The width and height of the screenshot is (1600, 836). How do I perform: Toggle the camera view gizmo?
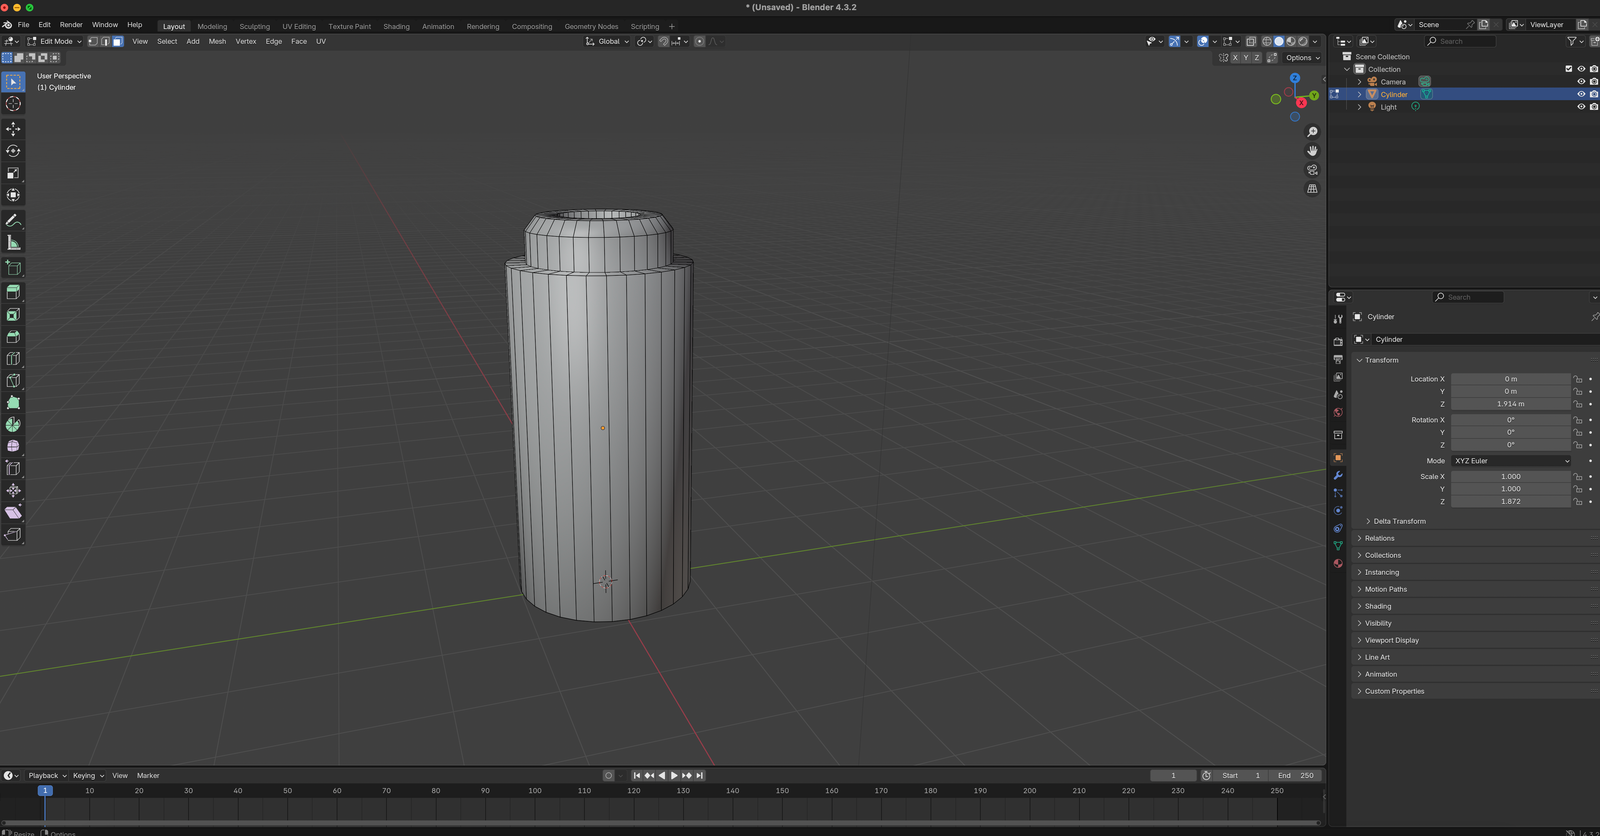click(x=1312, y=170)
